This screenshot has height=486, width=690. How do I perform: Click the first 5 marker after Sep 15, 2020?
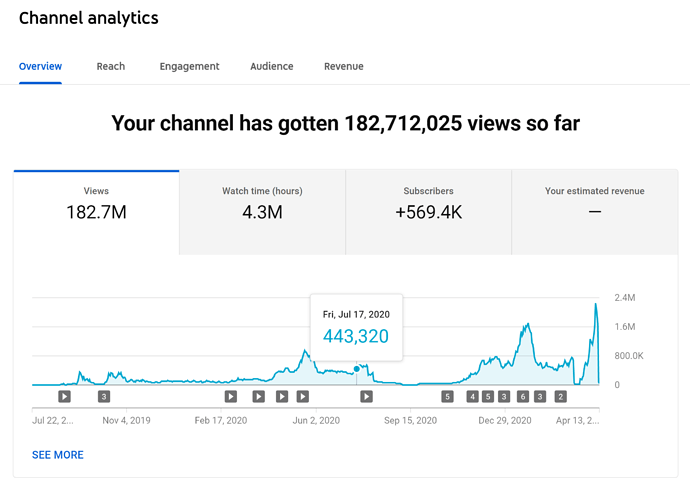pyautogui.click(x=447, y=396)
